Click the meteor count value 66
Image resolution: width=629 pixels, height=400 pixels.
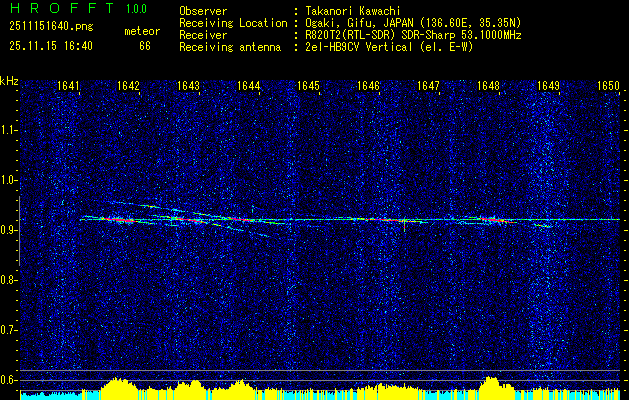[145, 46]
